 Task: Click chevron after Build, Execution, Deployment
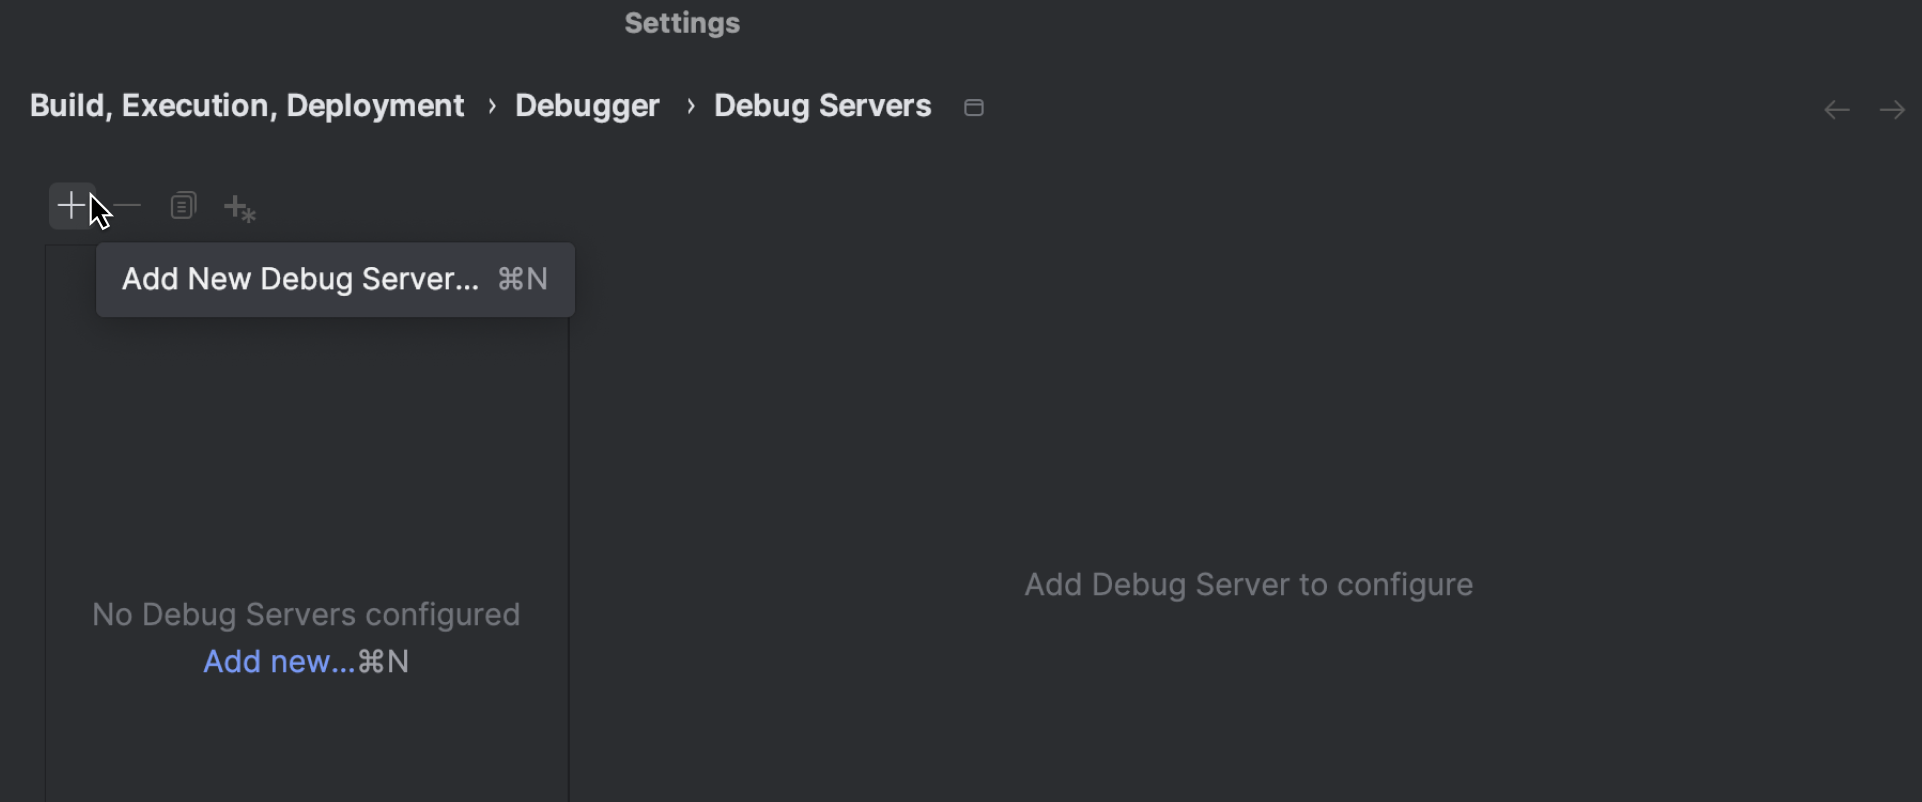click(x=492, y=106)
